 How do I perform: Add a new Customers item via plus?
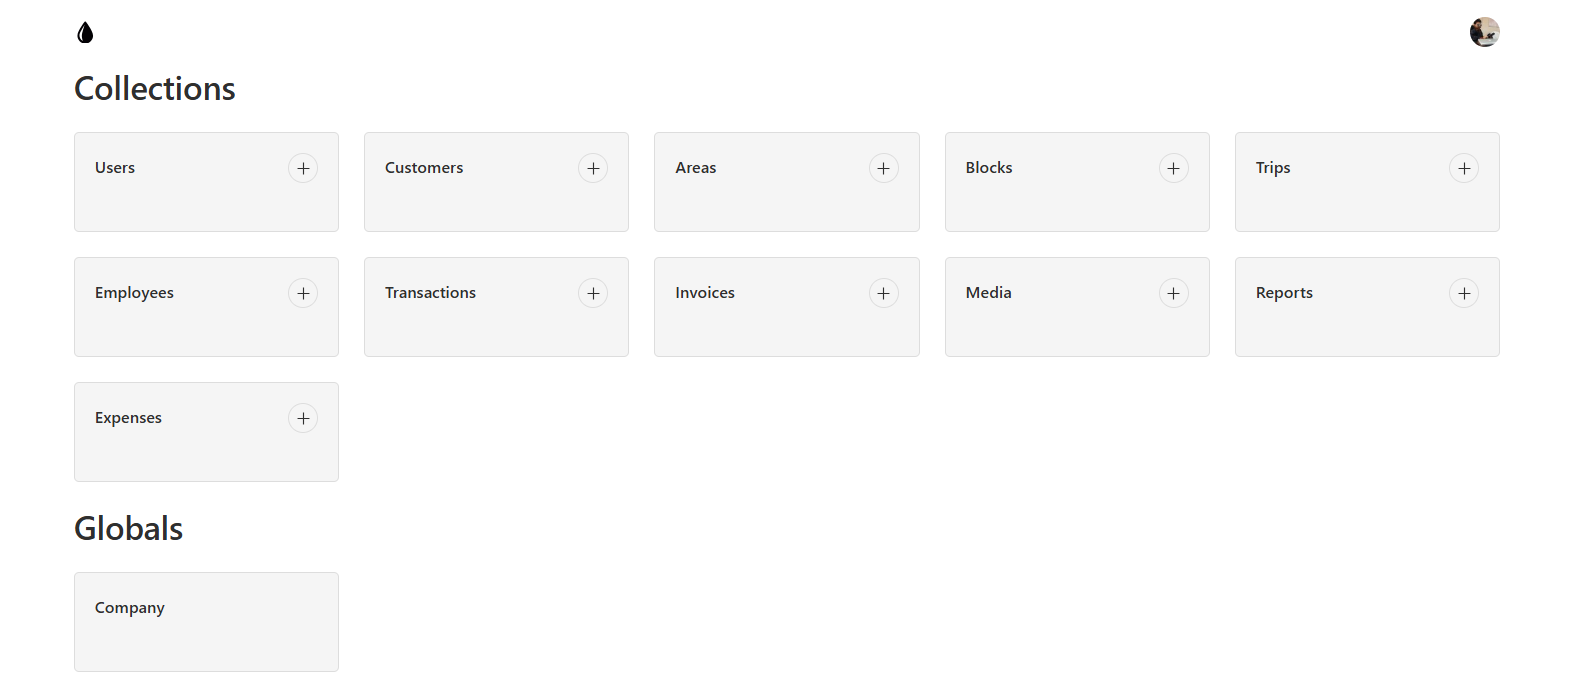pos(593,168)
